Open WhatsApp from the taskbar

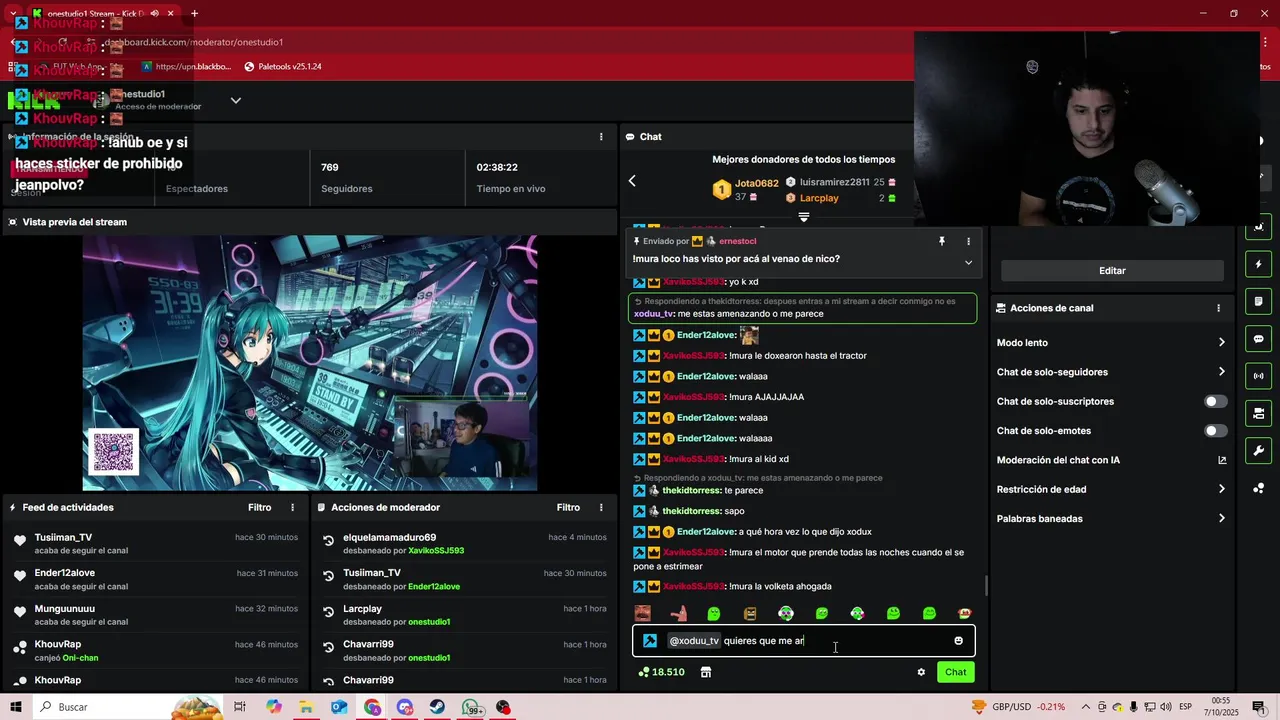point(472,707)
